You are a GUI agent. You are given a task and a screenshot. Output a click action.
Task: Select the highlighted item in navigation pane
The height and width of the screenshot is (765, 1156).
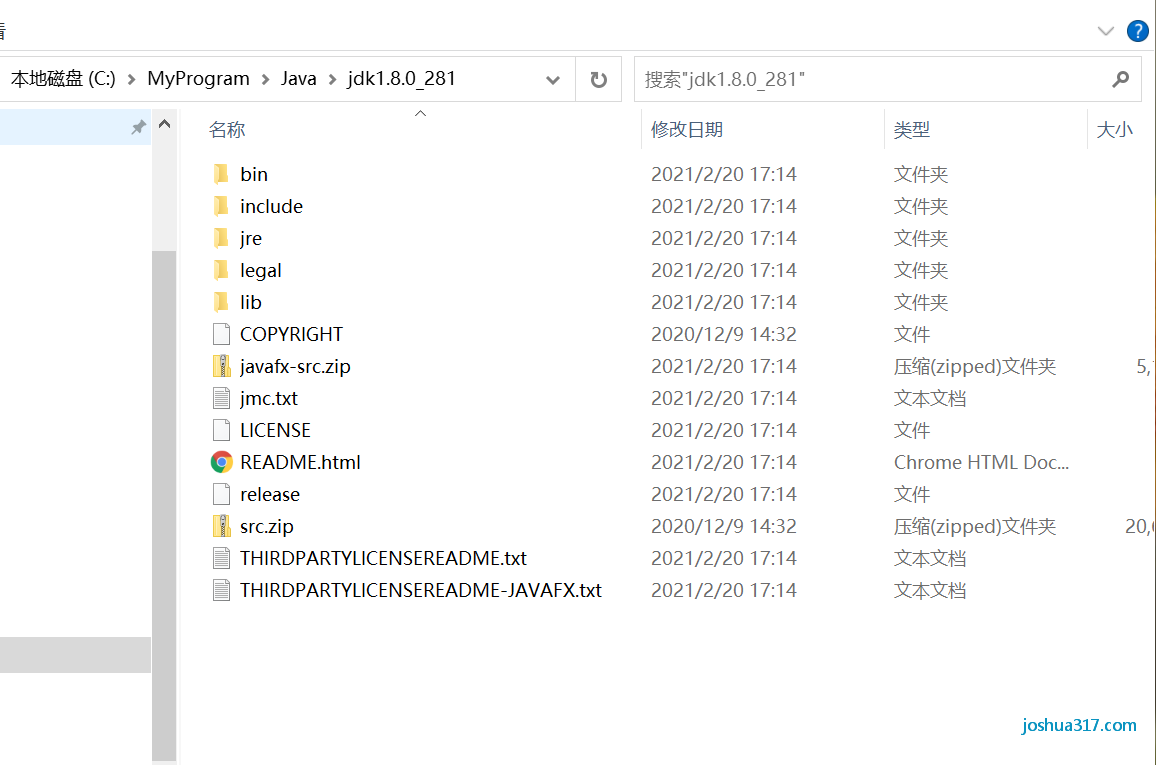(x=75, y=654)
